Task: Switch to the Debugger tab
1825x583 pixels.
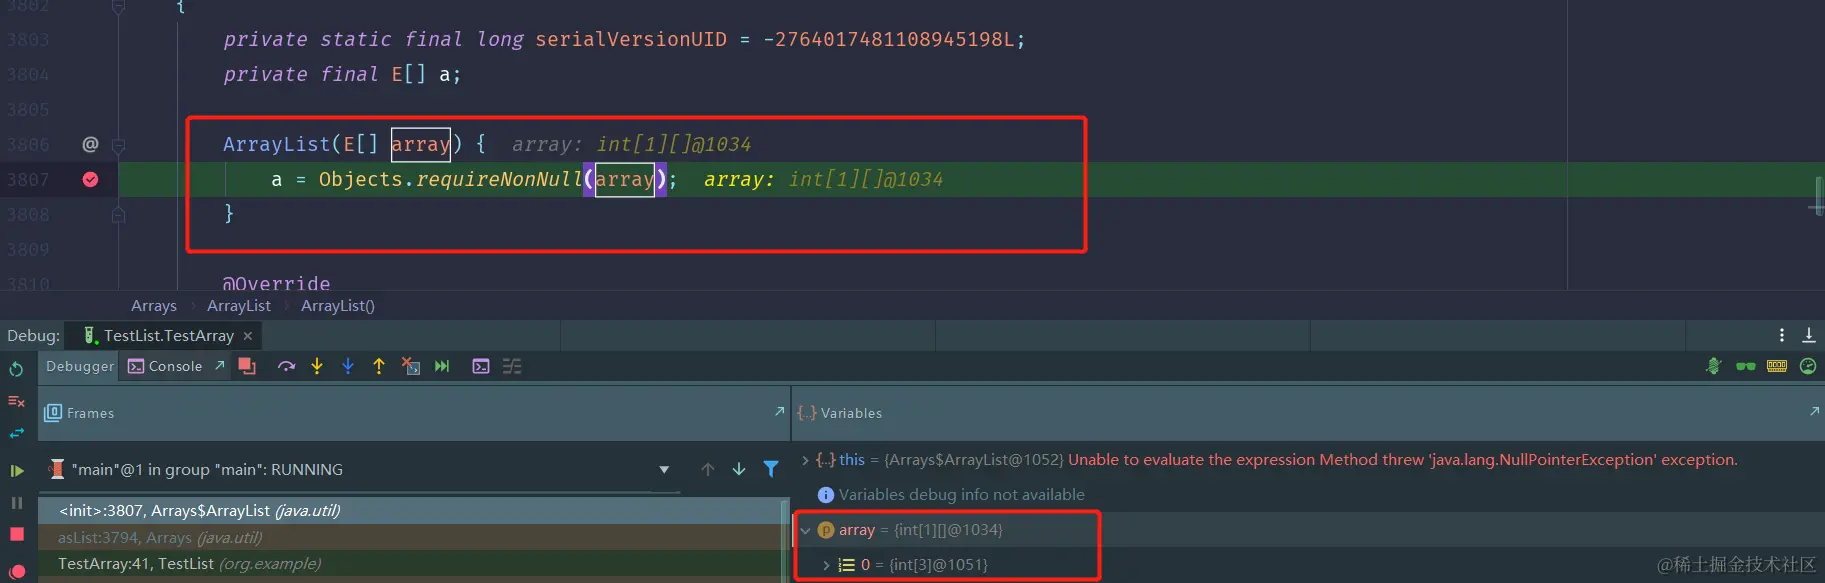Action: point(80,366)
